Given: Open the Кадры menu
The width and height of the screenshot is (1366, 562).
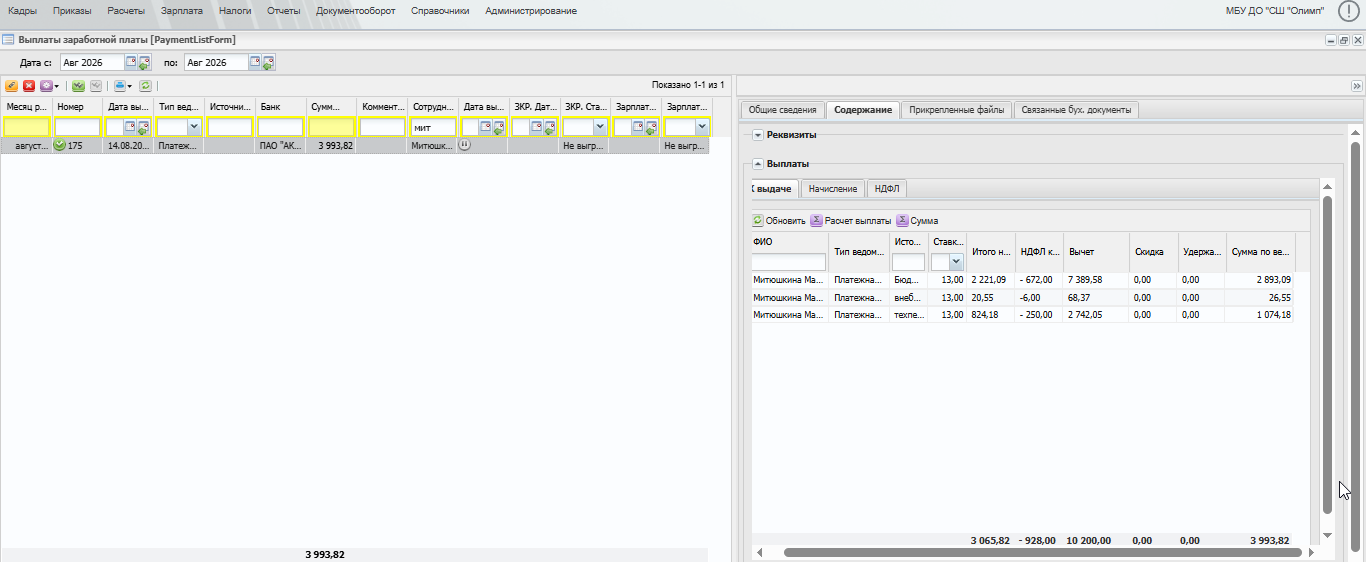Looking at the screenshot, I should point(23,11).
